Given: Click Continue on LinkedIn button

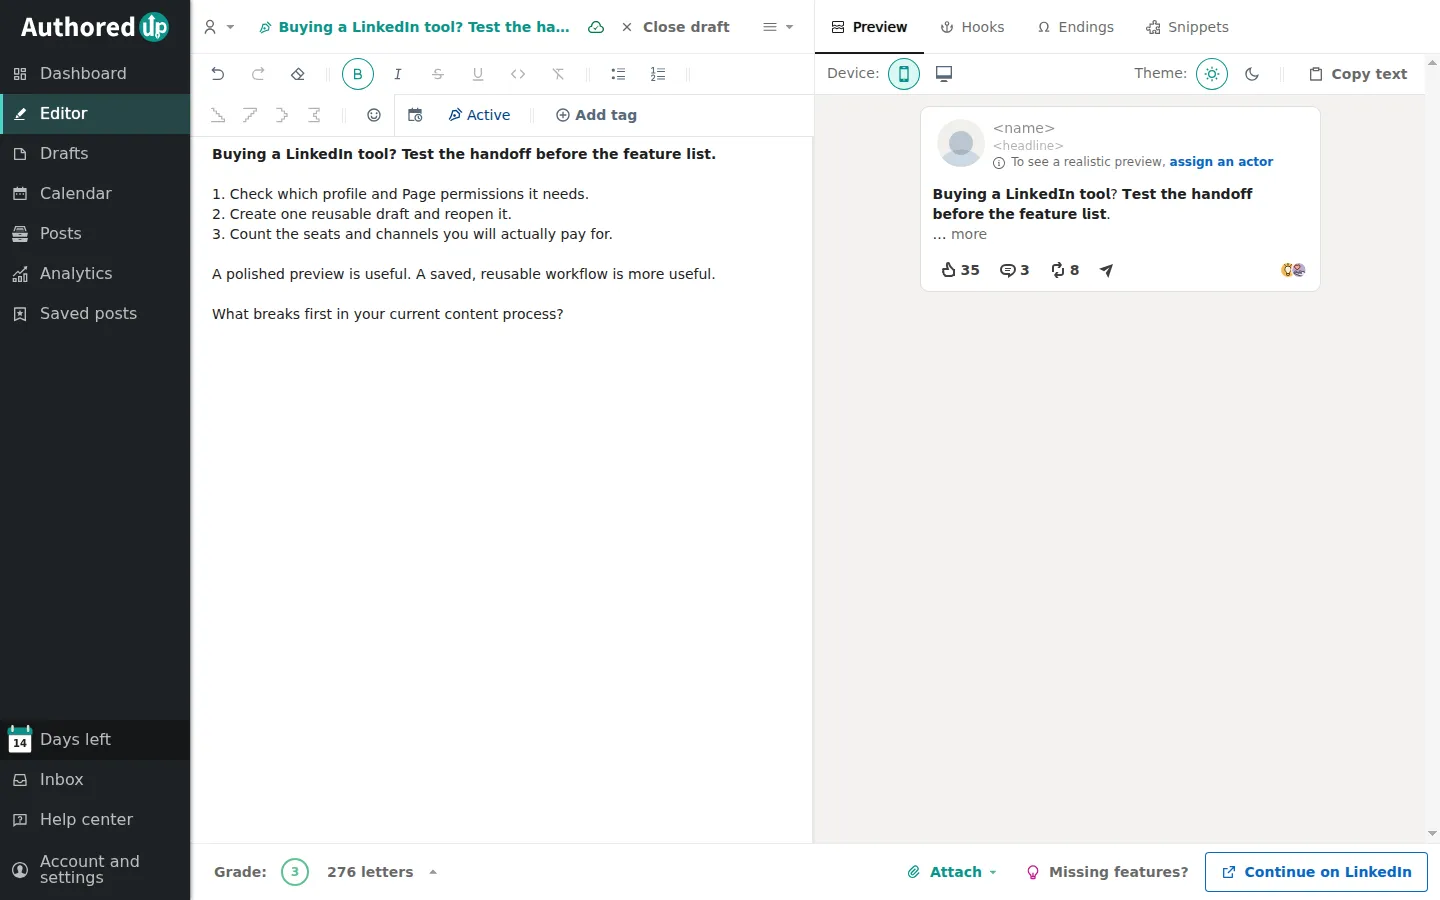Looking at the screenshot, I should [x=1316, y=872].
